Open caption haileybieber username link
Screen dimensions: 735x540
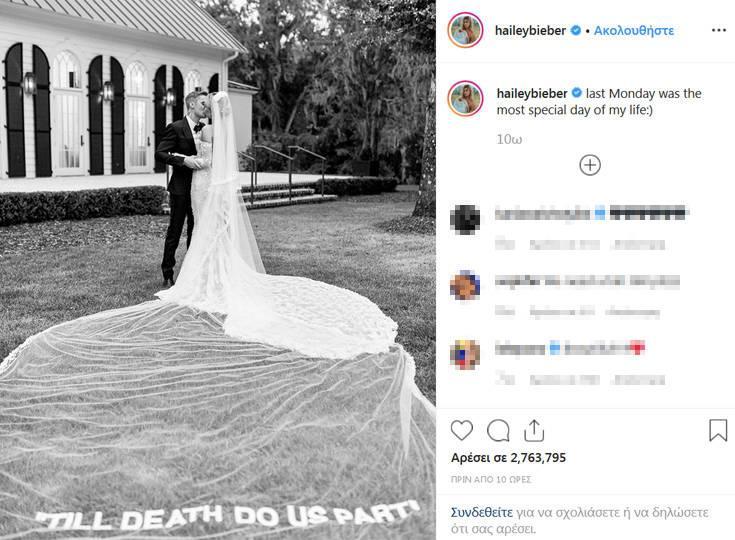(x=532, y=93)
